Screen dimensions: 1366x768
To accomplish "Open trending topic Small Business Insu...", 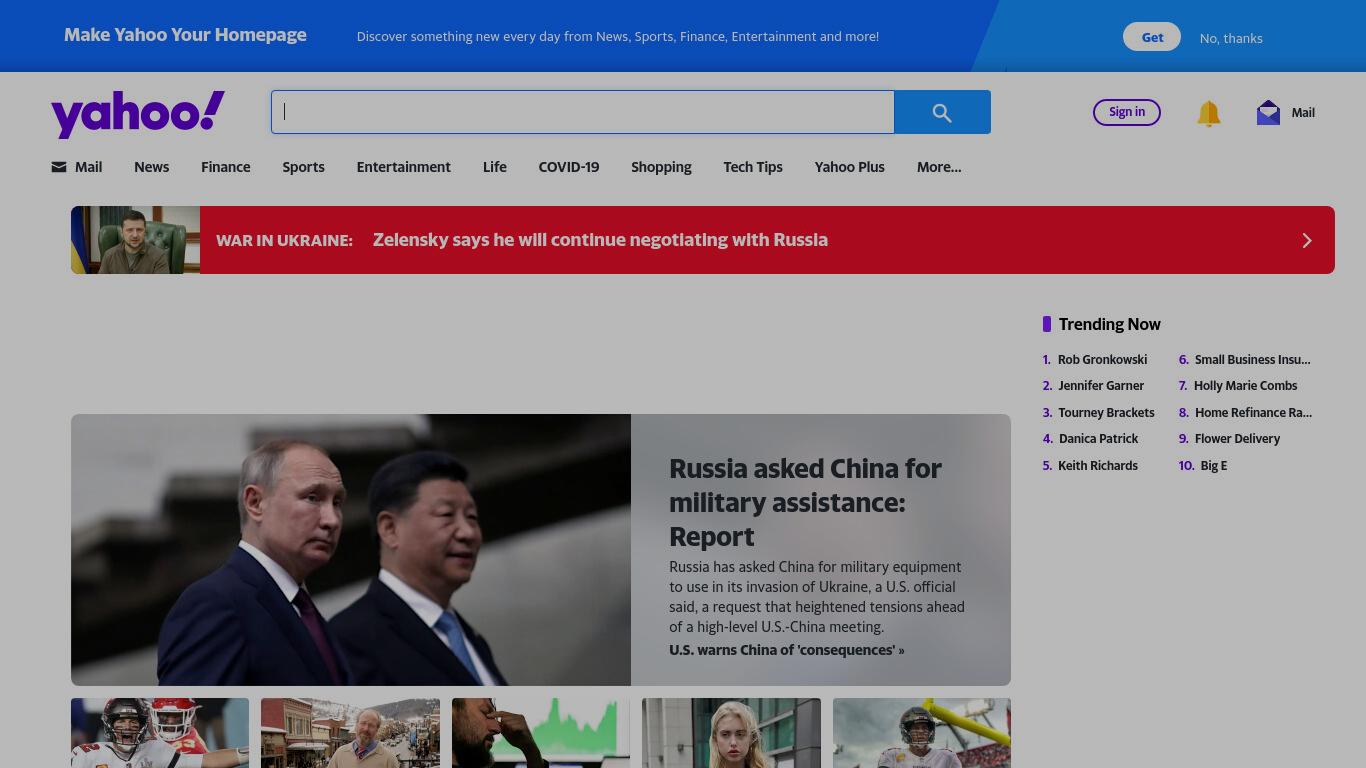I will (x=1252, y=359).
